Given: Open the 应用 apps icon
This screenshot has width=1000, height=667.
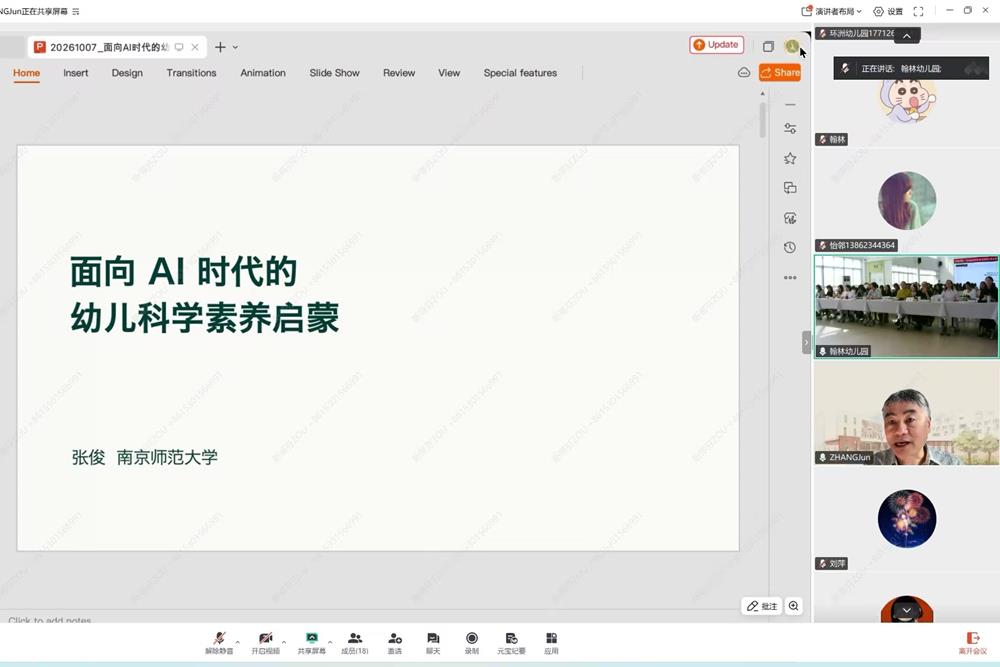Looking at the screenshot, I should click(551, 642).
